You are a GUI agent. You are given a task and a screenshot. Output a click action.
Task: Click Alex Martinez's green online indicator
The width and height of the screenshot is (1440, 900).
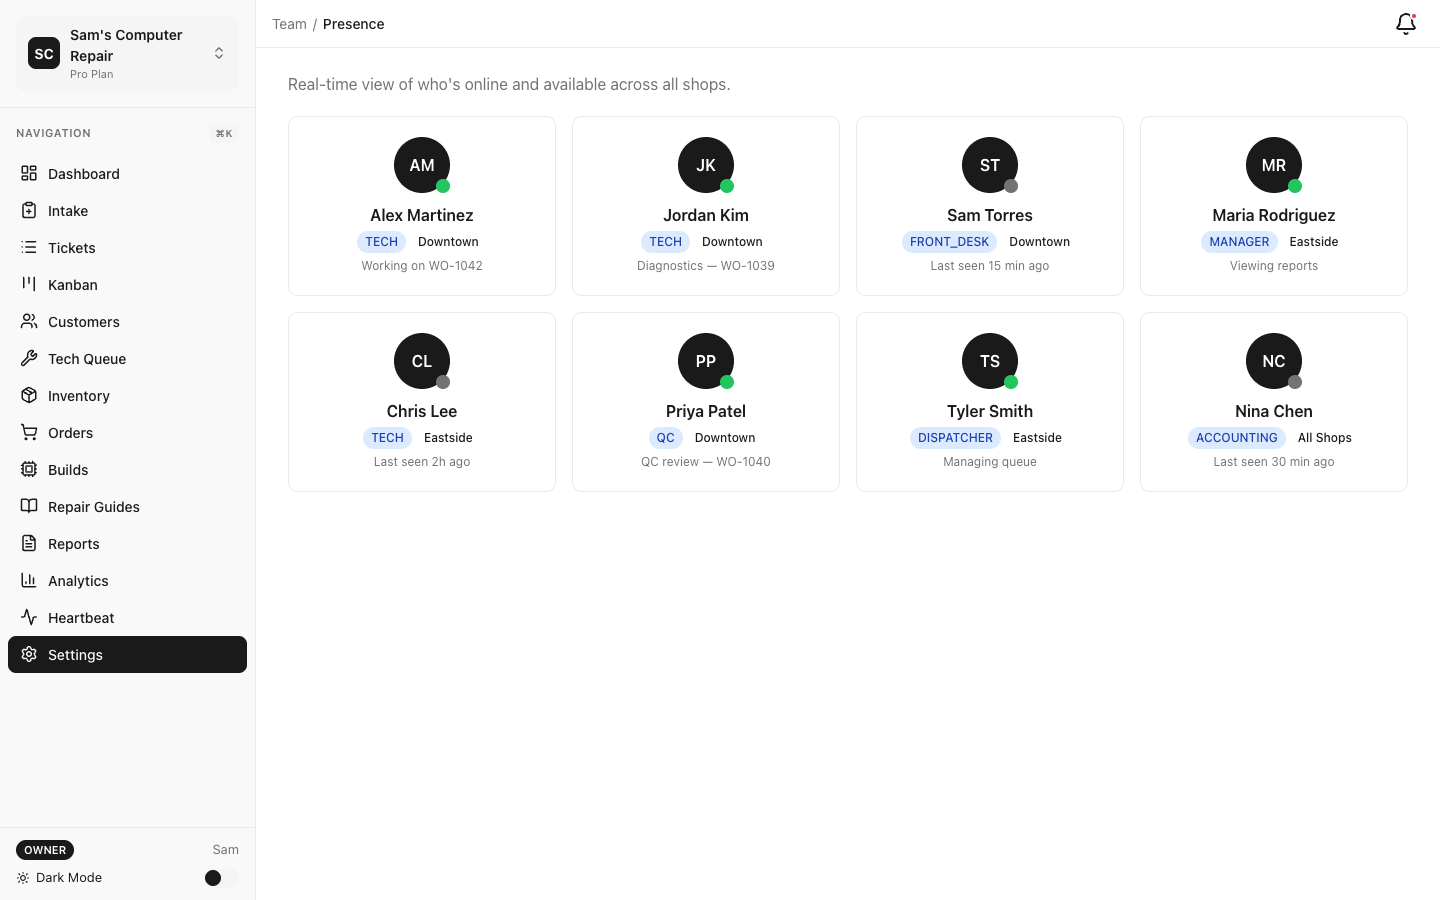pos(443,186)
